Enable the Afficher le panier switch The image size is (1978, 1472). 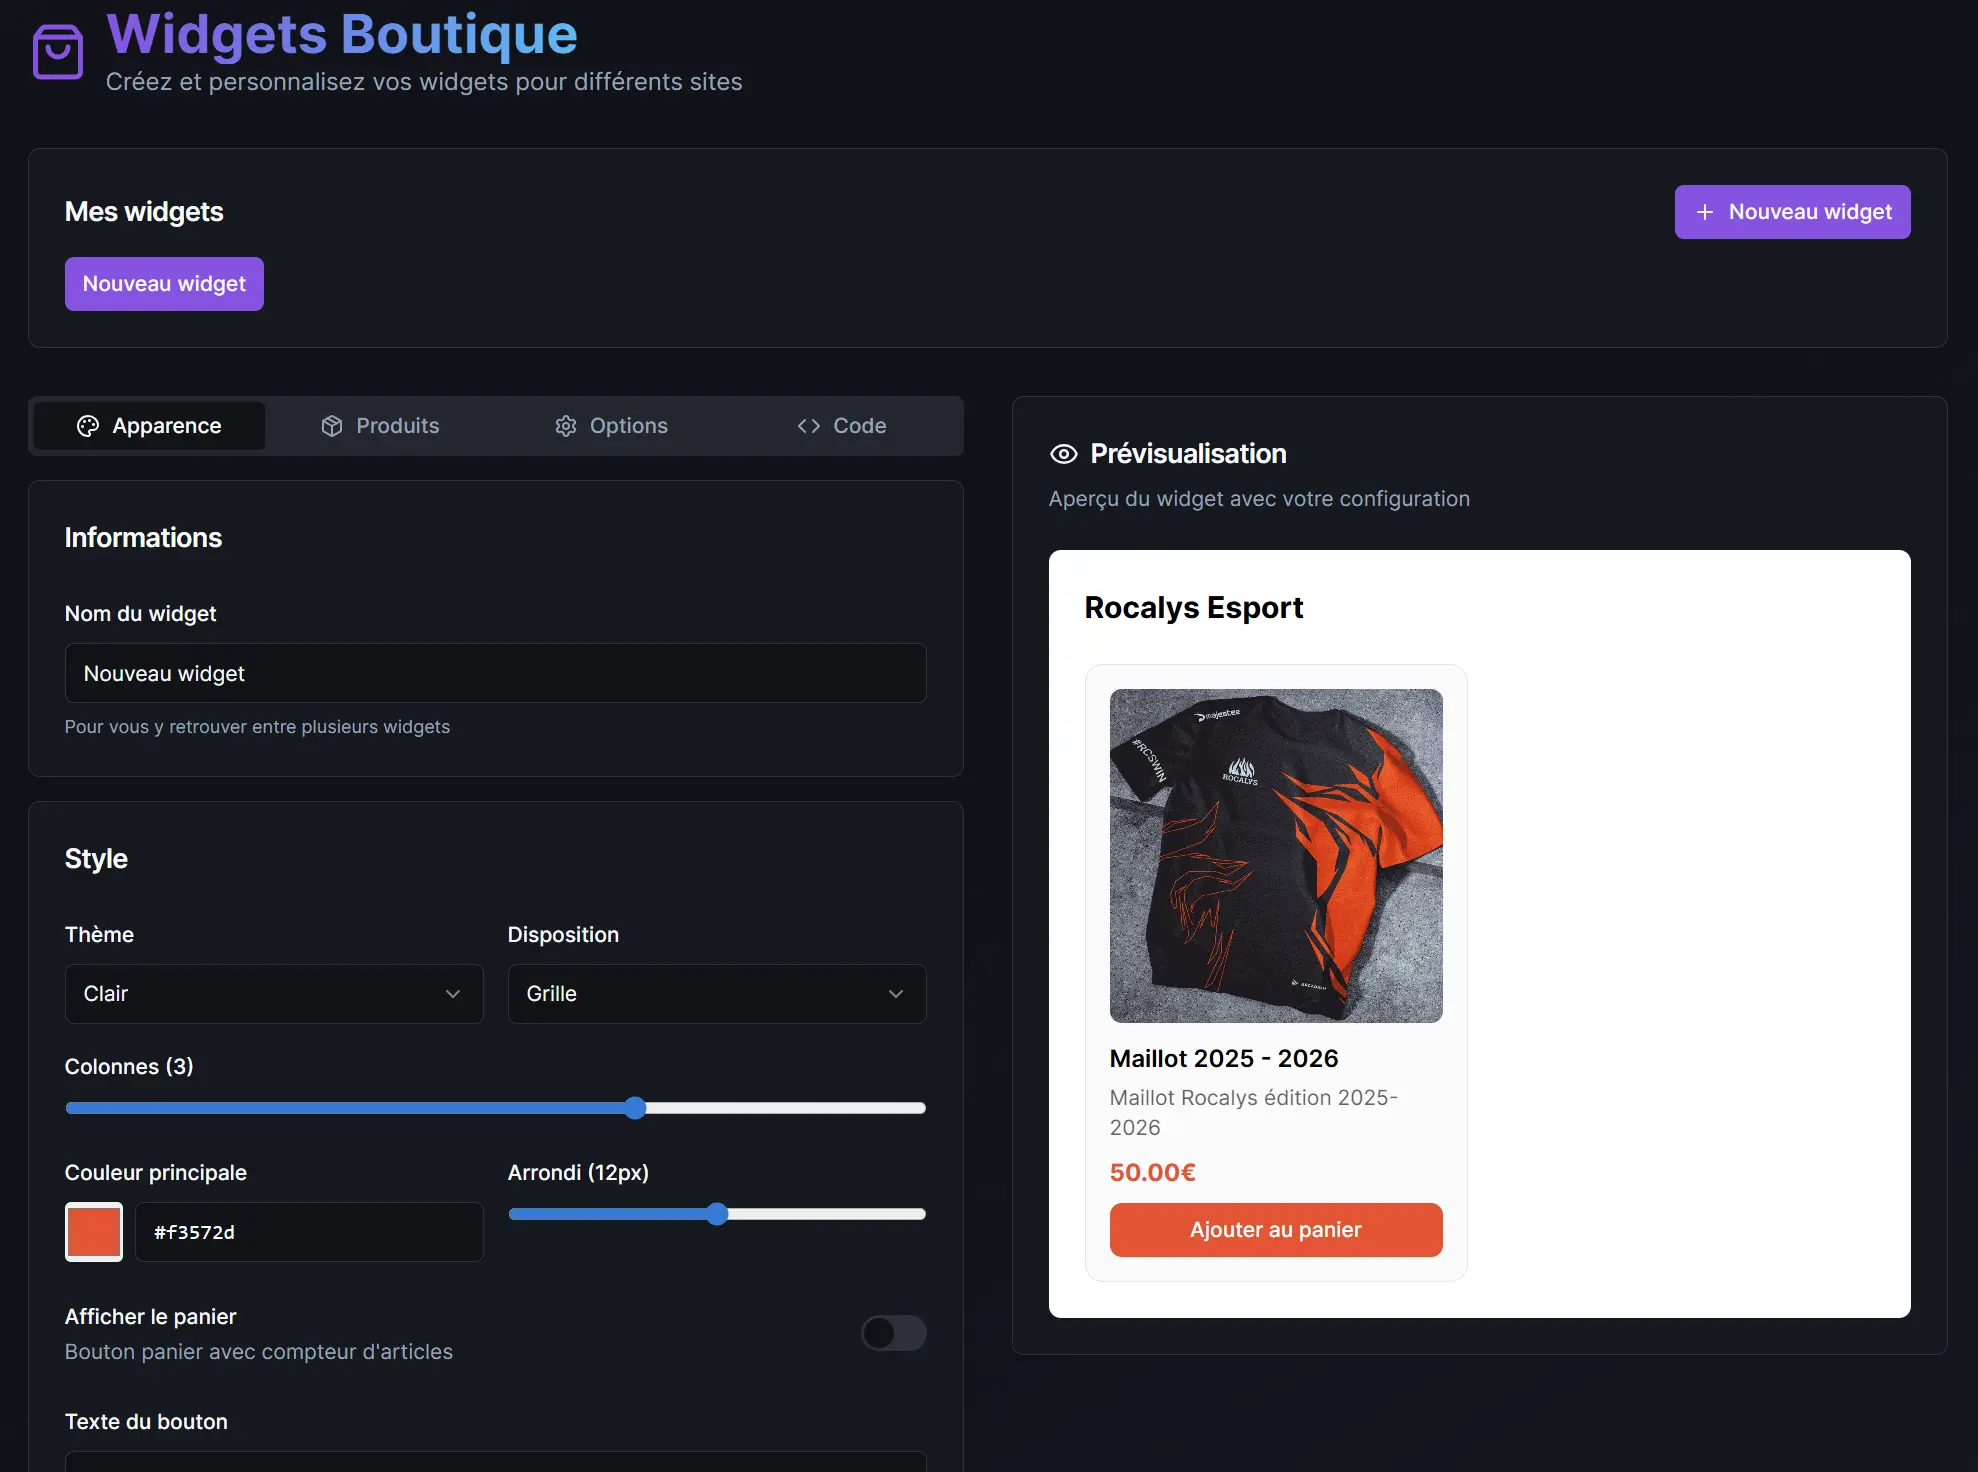[893, 1333]
